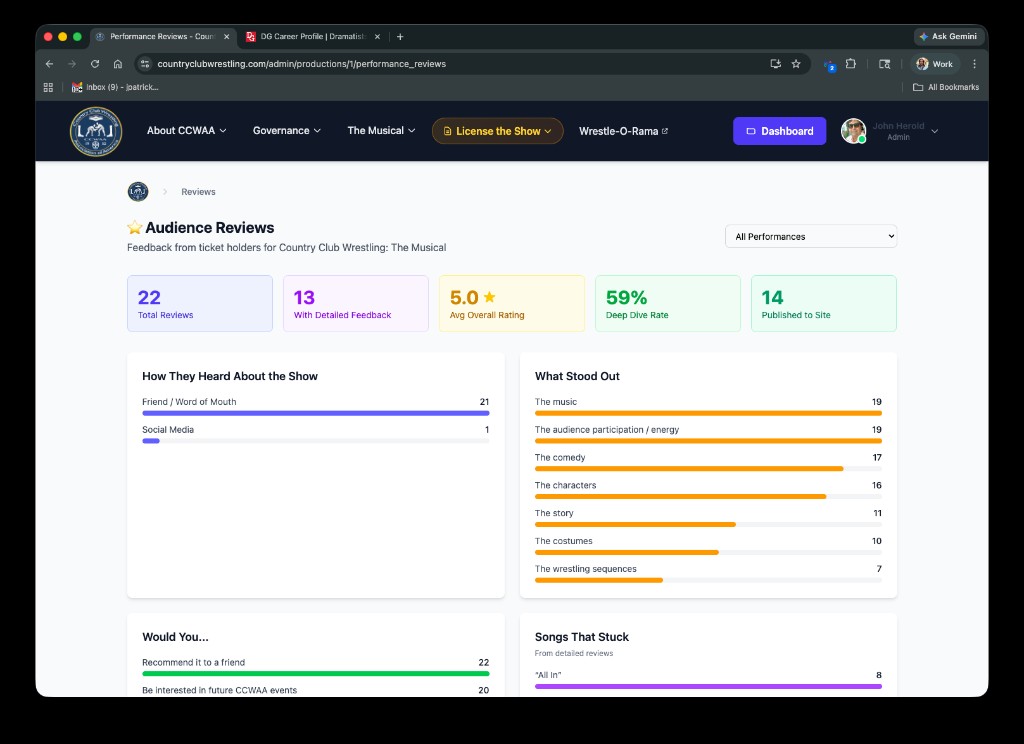Click the external link icon next to Wrestle-O-Rama

coord(664,130)
